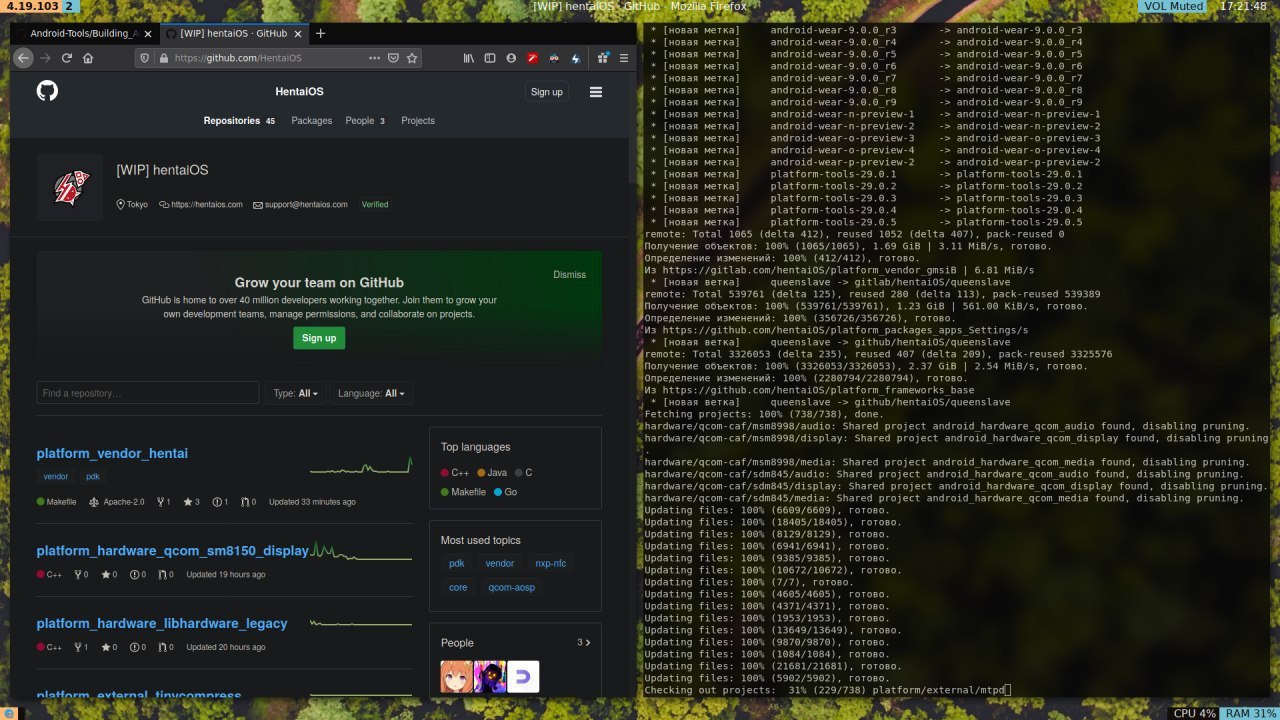Open platform_hardware_qcom_sm8150_display repository
Viewport: 1280px width, 720px height.
point(173,551)
